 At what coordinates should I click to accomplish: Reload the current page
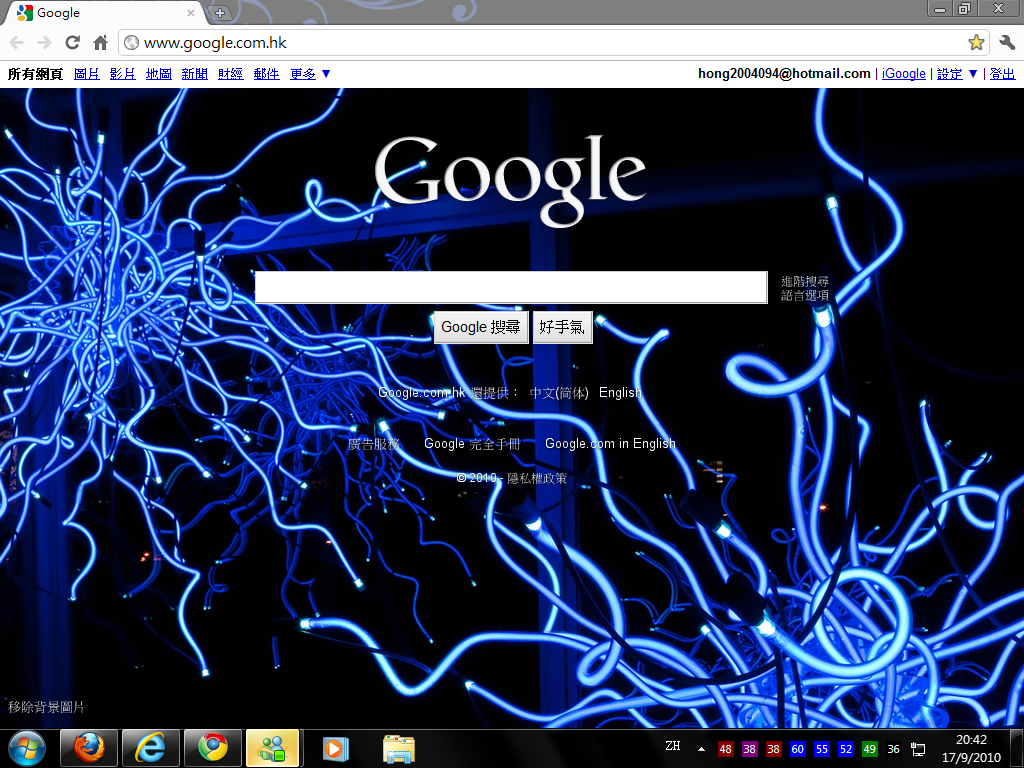(72, 42)
